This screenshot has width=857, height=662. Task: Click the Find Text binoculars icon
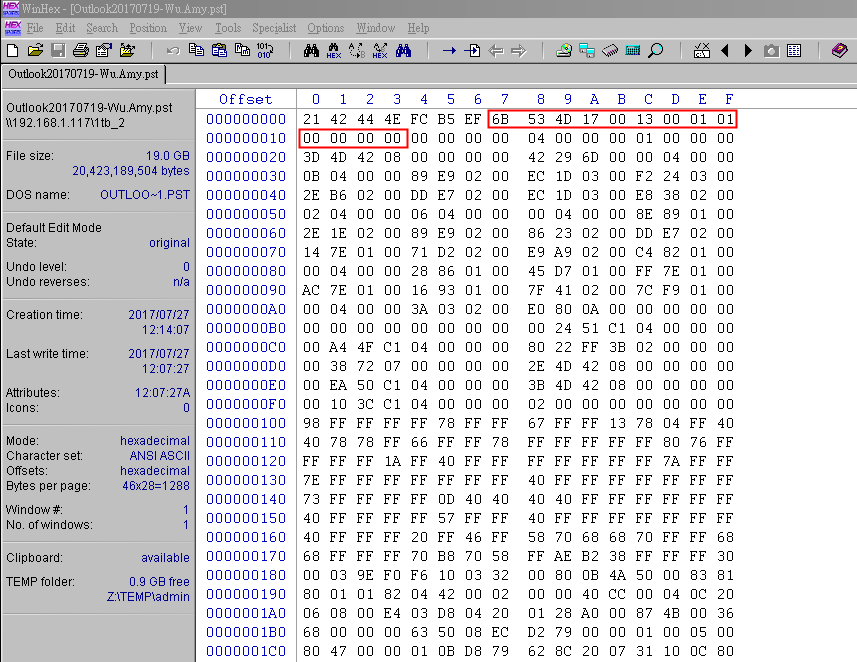coord(311,51)
